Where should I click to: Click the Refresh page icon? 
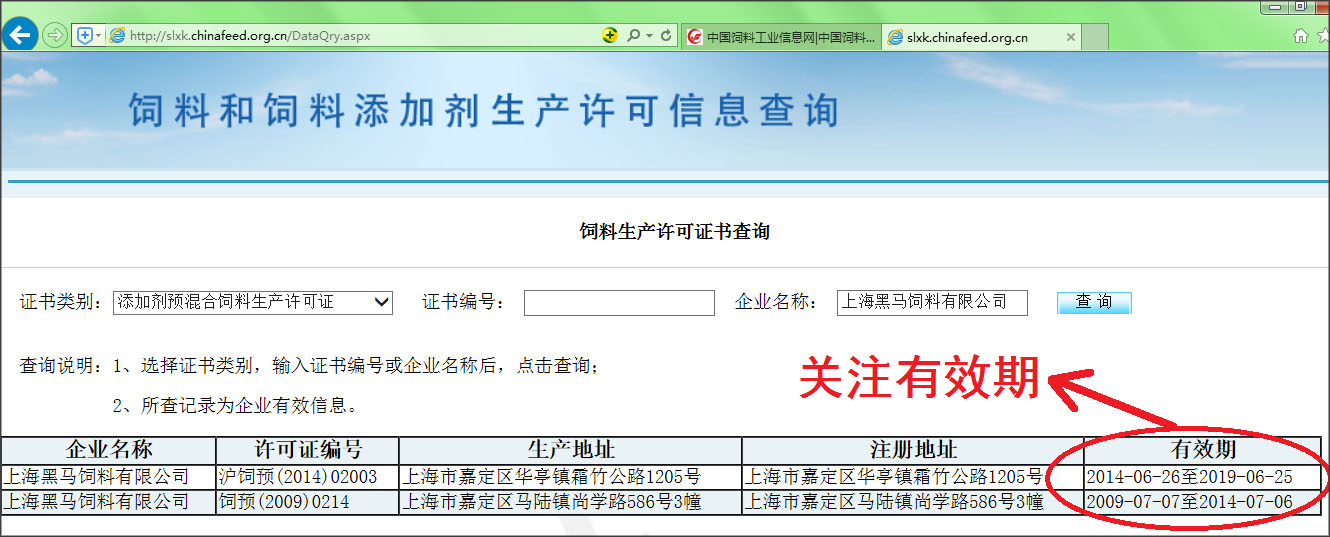coord(666,35)
